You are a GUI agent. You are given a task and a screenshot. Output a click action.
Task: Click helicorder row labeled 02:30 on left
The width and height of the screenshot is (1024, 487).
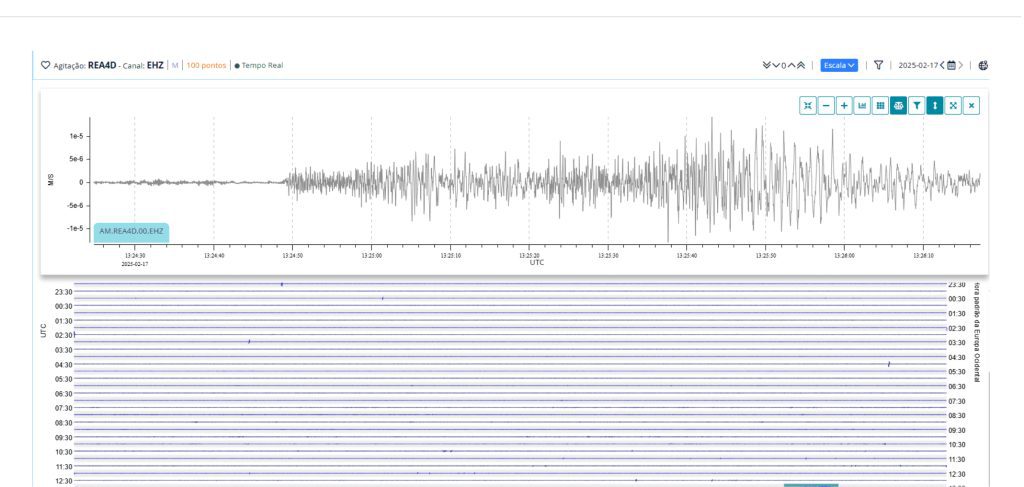coord(510,335)
